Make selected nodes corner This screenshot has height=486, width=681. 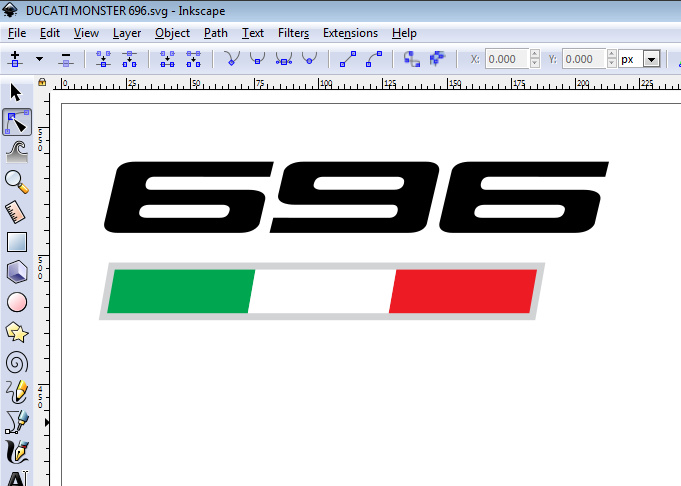click(x=231, y=58)
